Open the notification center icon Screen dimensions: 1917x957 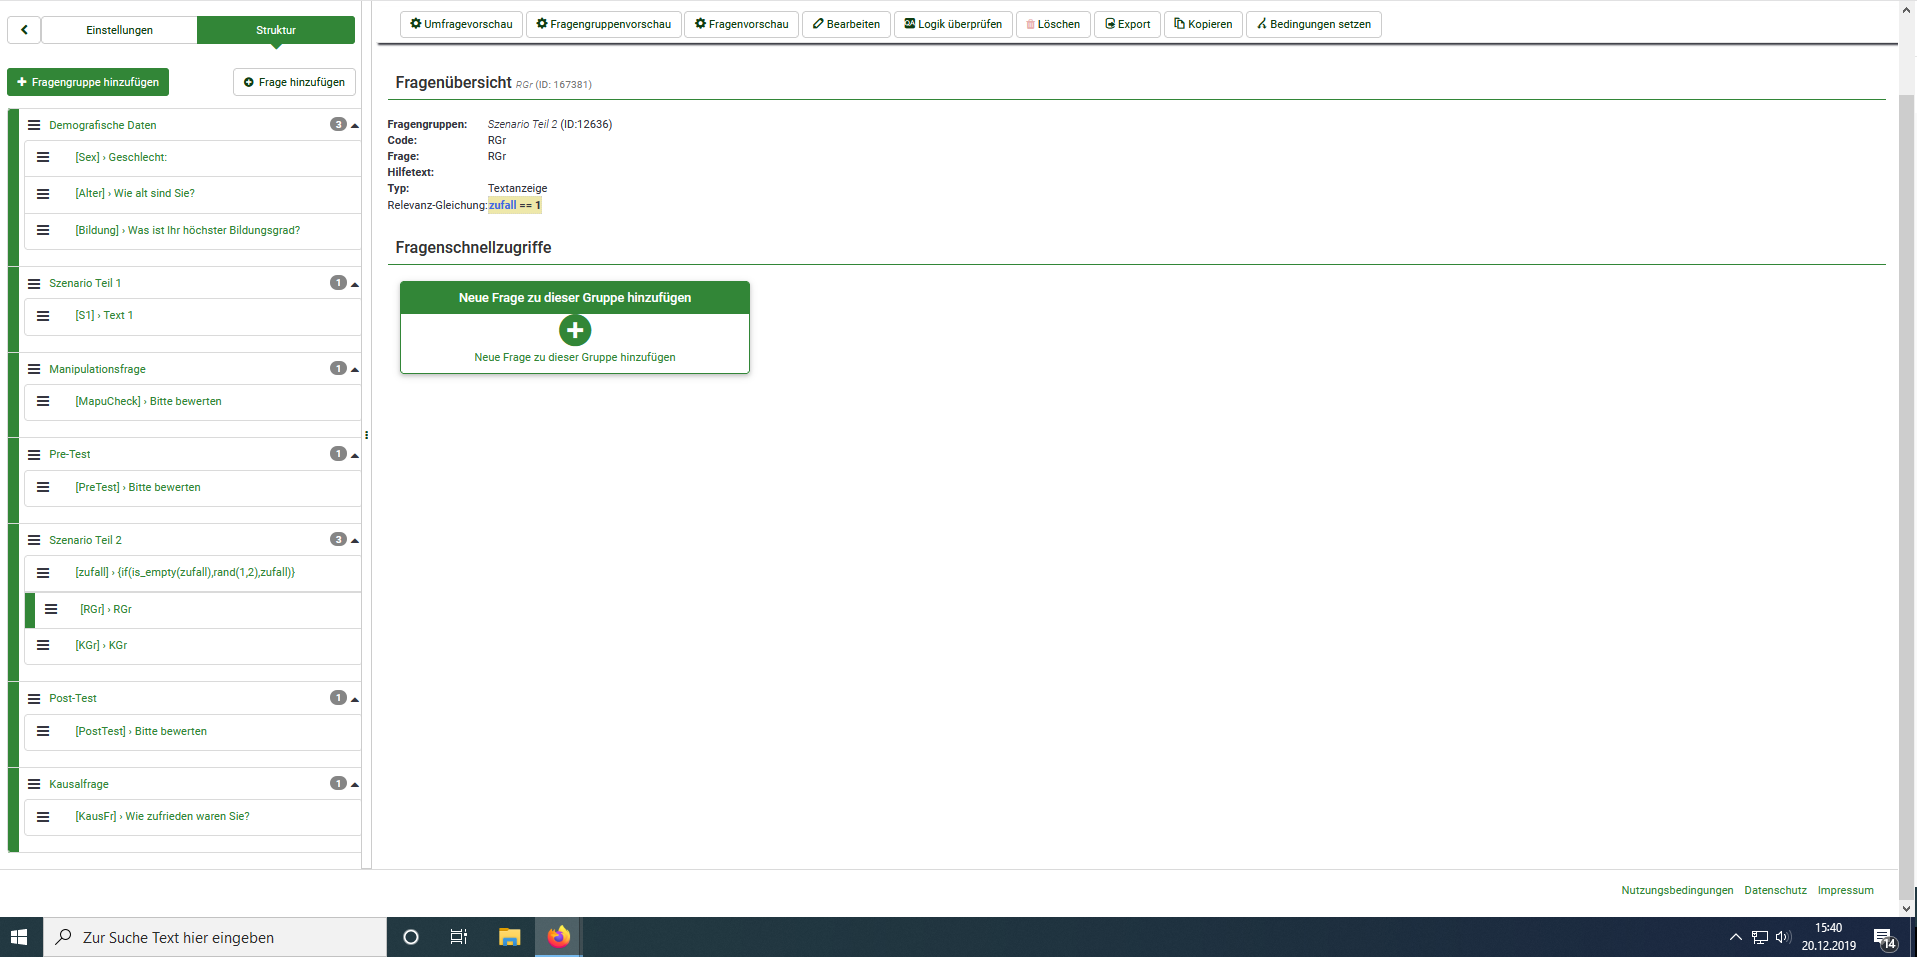[1884, 938]
